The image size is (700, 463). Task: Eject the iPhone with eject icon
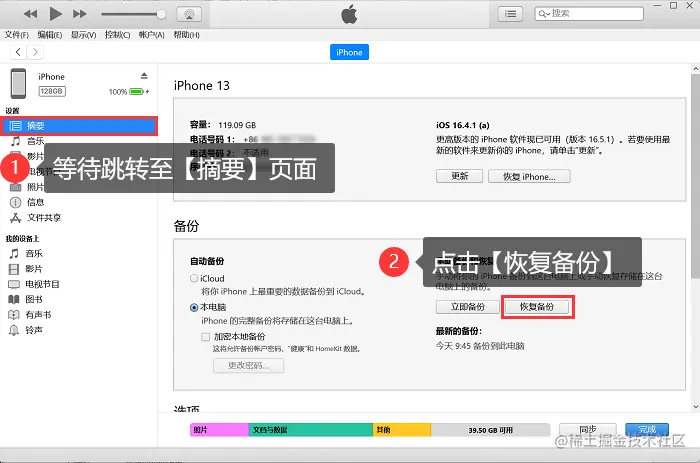[x=144, y=75]
